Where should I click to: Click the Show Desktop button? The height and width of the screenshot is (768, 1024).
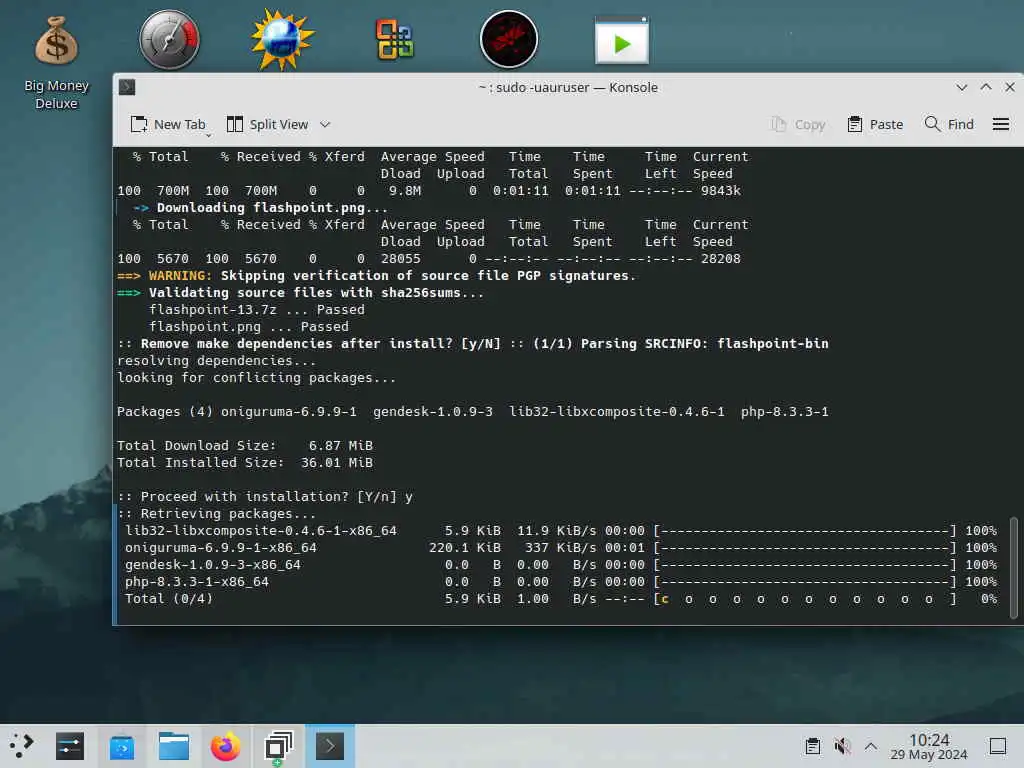[x=997, y=746]
